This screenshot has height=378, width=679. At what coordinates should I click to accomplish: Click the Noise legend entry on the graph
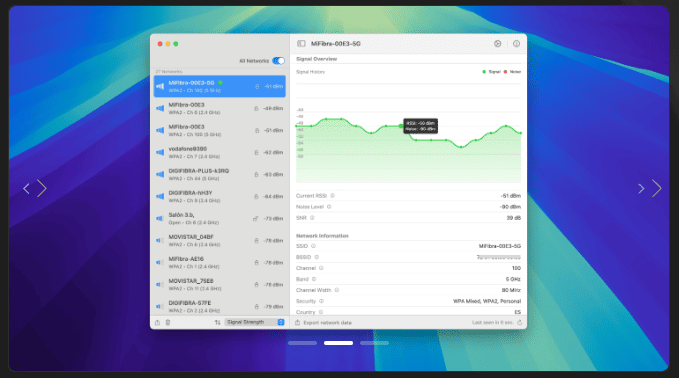tap(512, 72)
